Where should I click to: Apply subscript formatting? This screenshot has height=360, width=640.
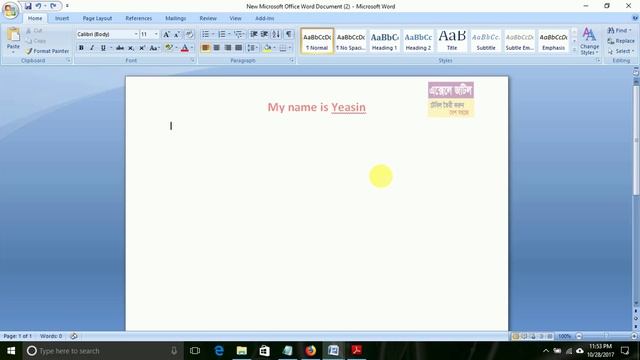(131, 48)
